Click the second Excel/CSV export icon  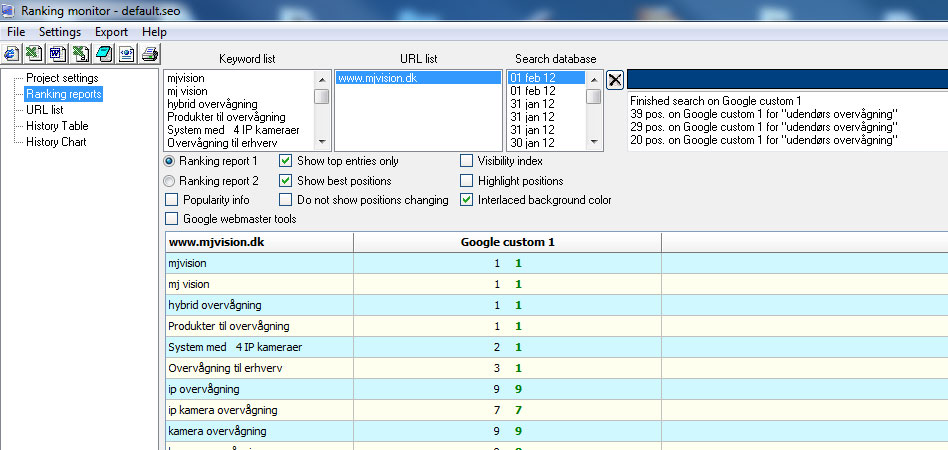tap(80, 54)
